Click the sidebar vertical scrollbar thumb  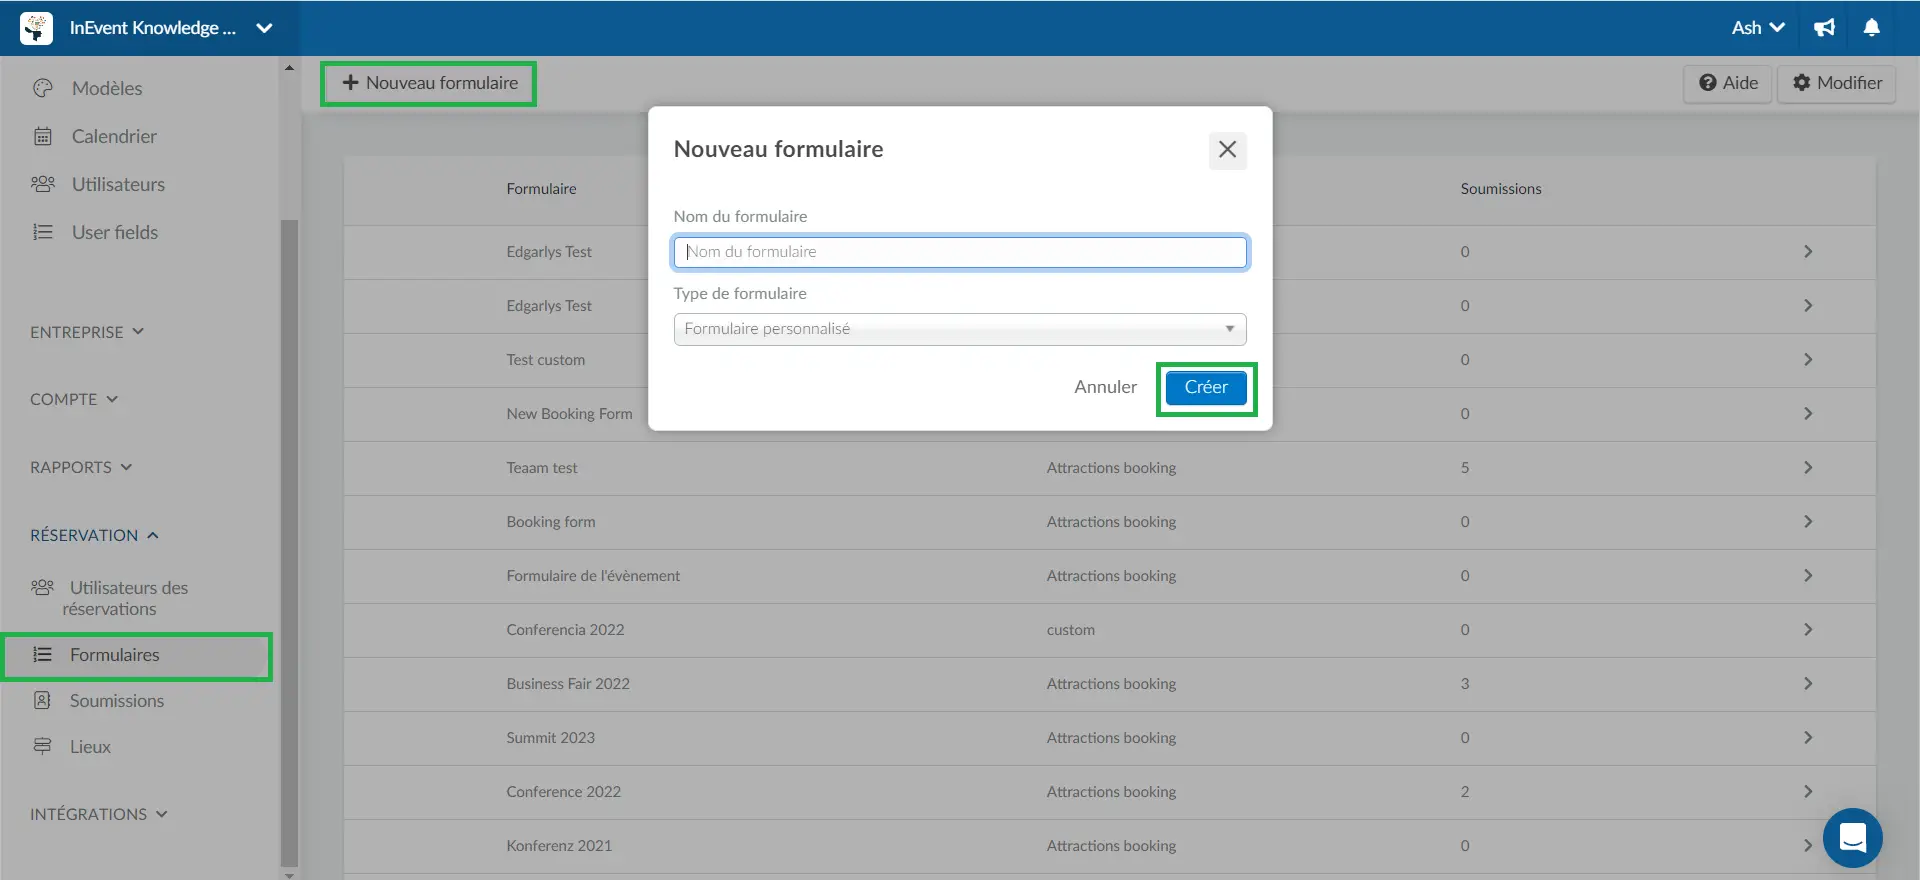(289, 543)
